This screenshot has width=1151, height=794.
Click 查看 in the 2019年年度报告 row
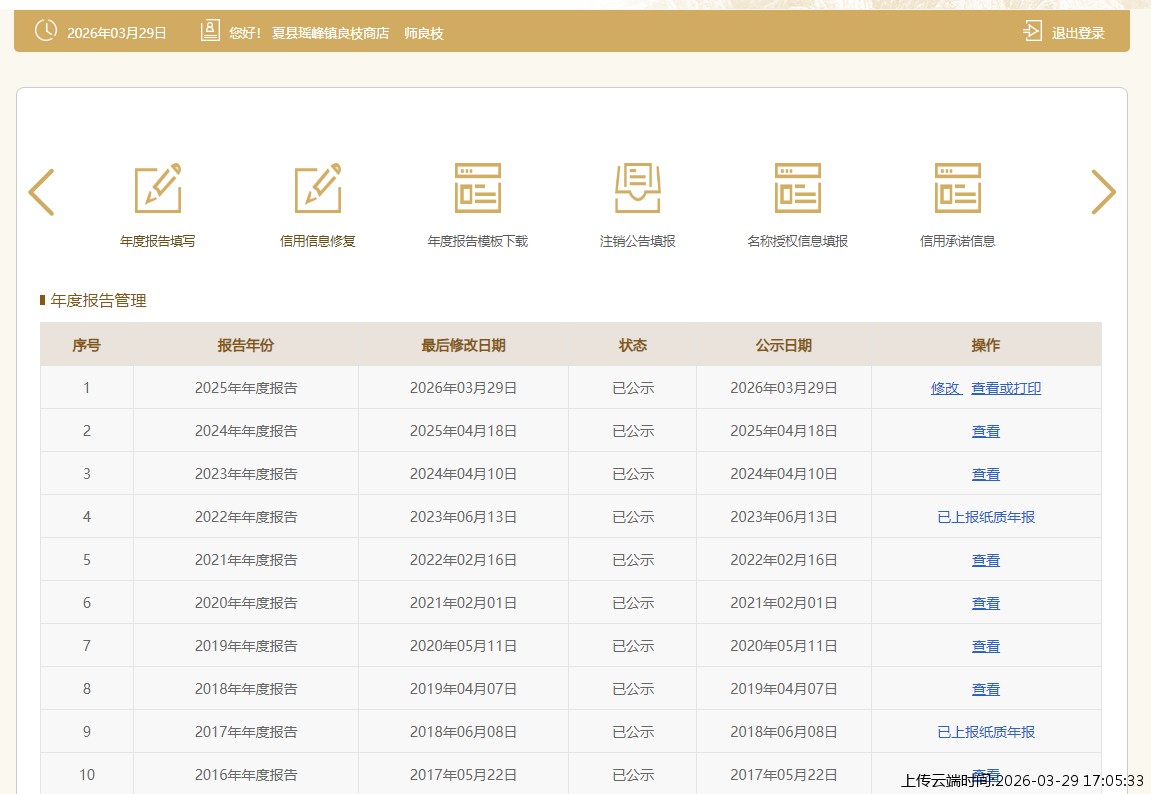pos(986,646)
